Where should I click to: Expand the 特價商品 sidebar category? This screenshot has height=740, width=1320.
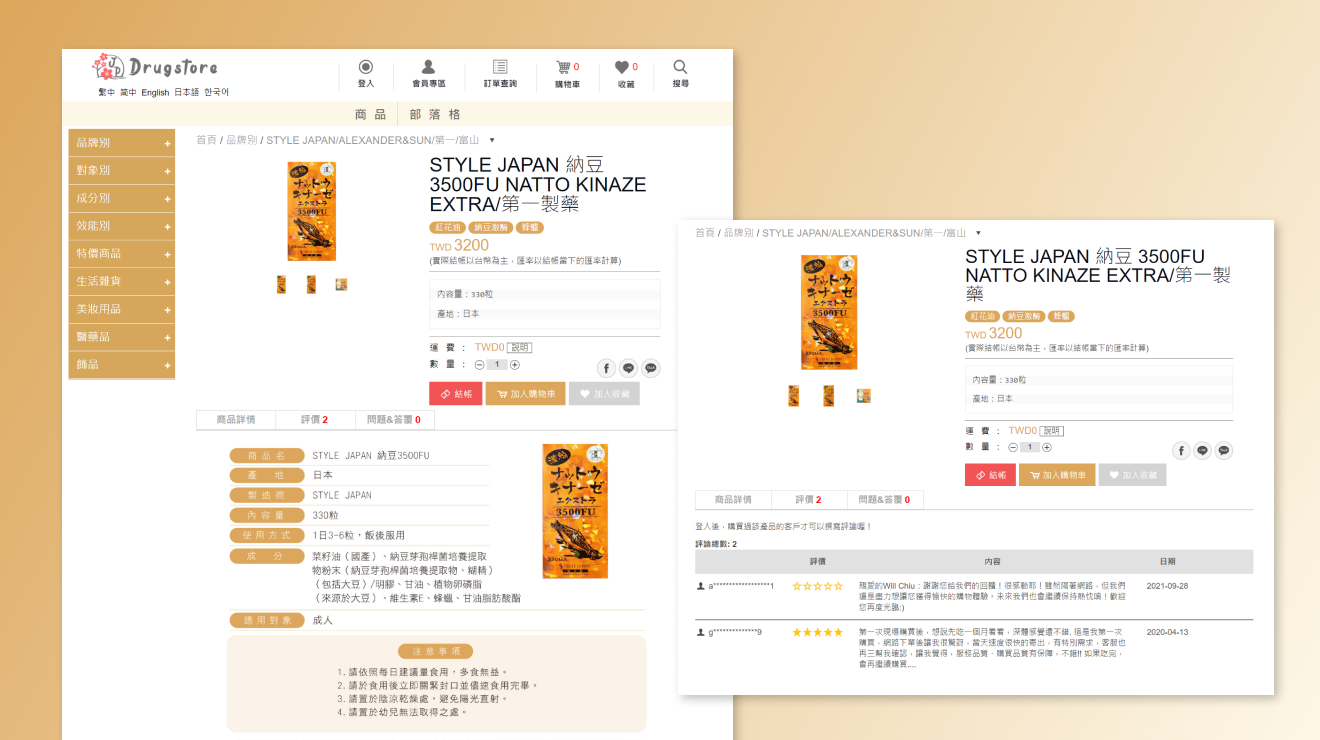click(x=122, y=254)
